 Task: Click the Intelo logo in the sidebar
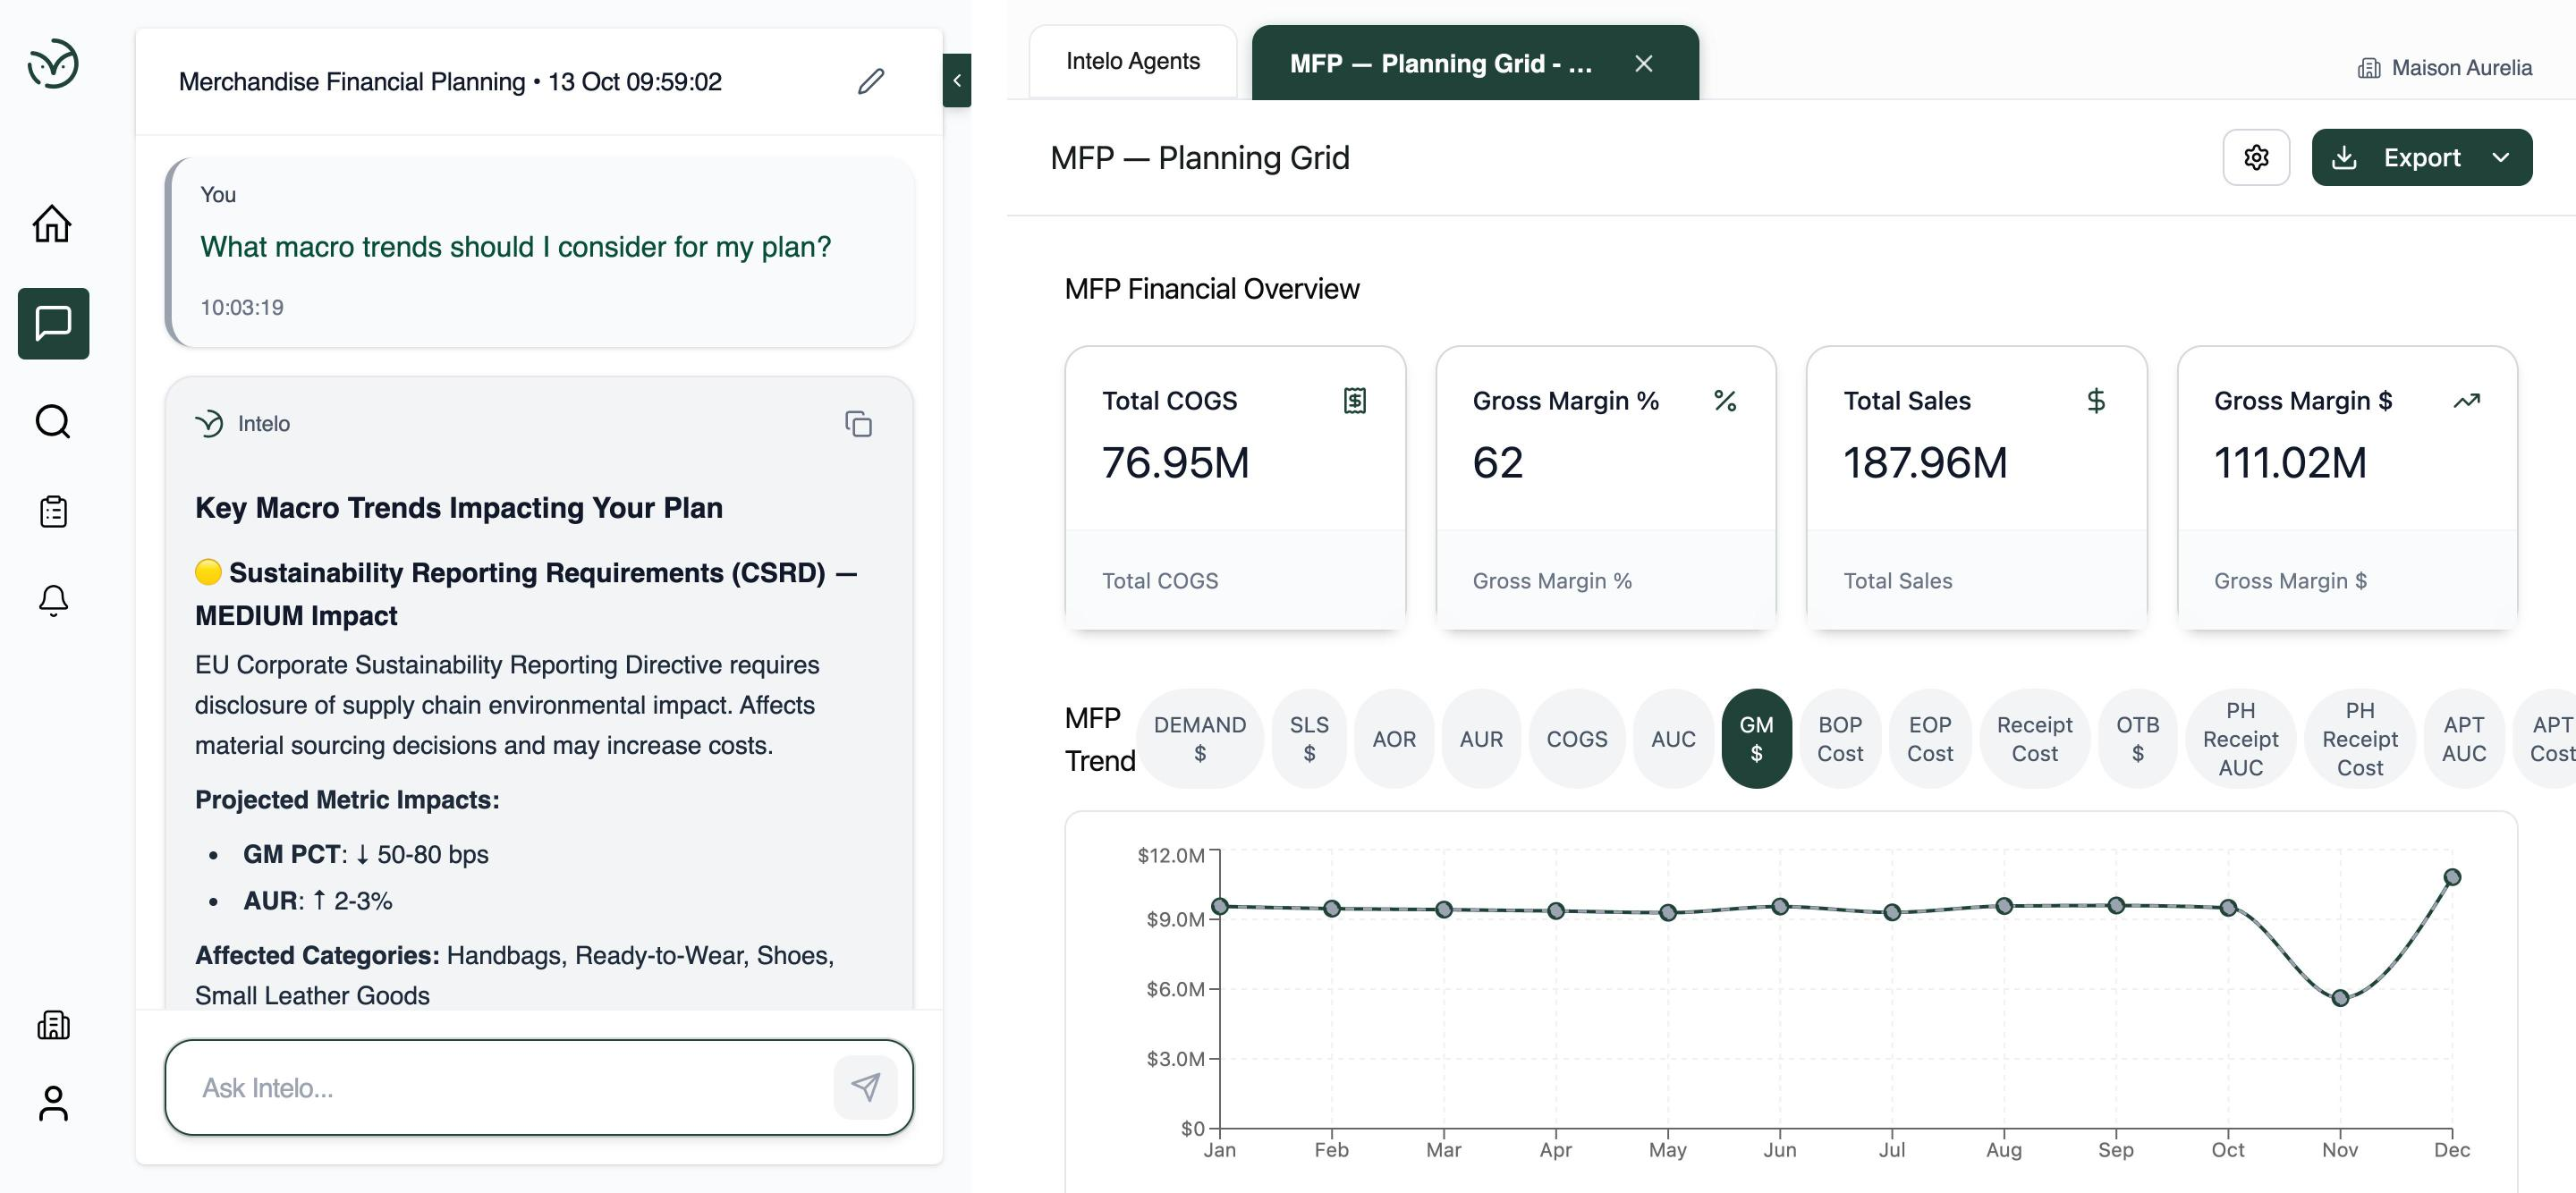pos(53,64)
